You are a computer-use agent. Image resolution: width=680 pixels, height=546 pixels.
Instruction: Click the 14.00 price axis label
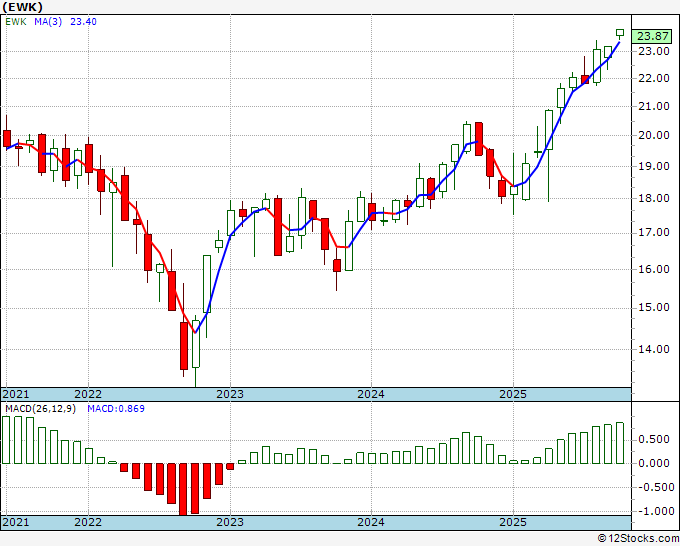[x=654, y=350]
